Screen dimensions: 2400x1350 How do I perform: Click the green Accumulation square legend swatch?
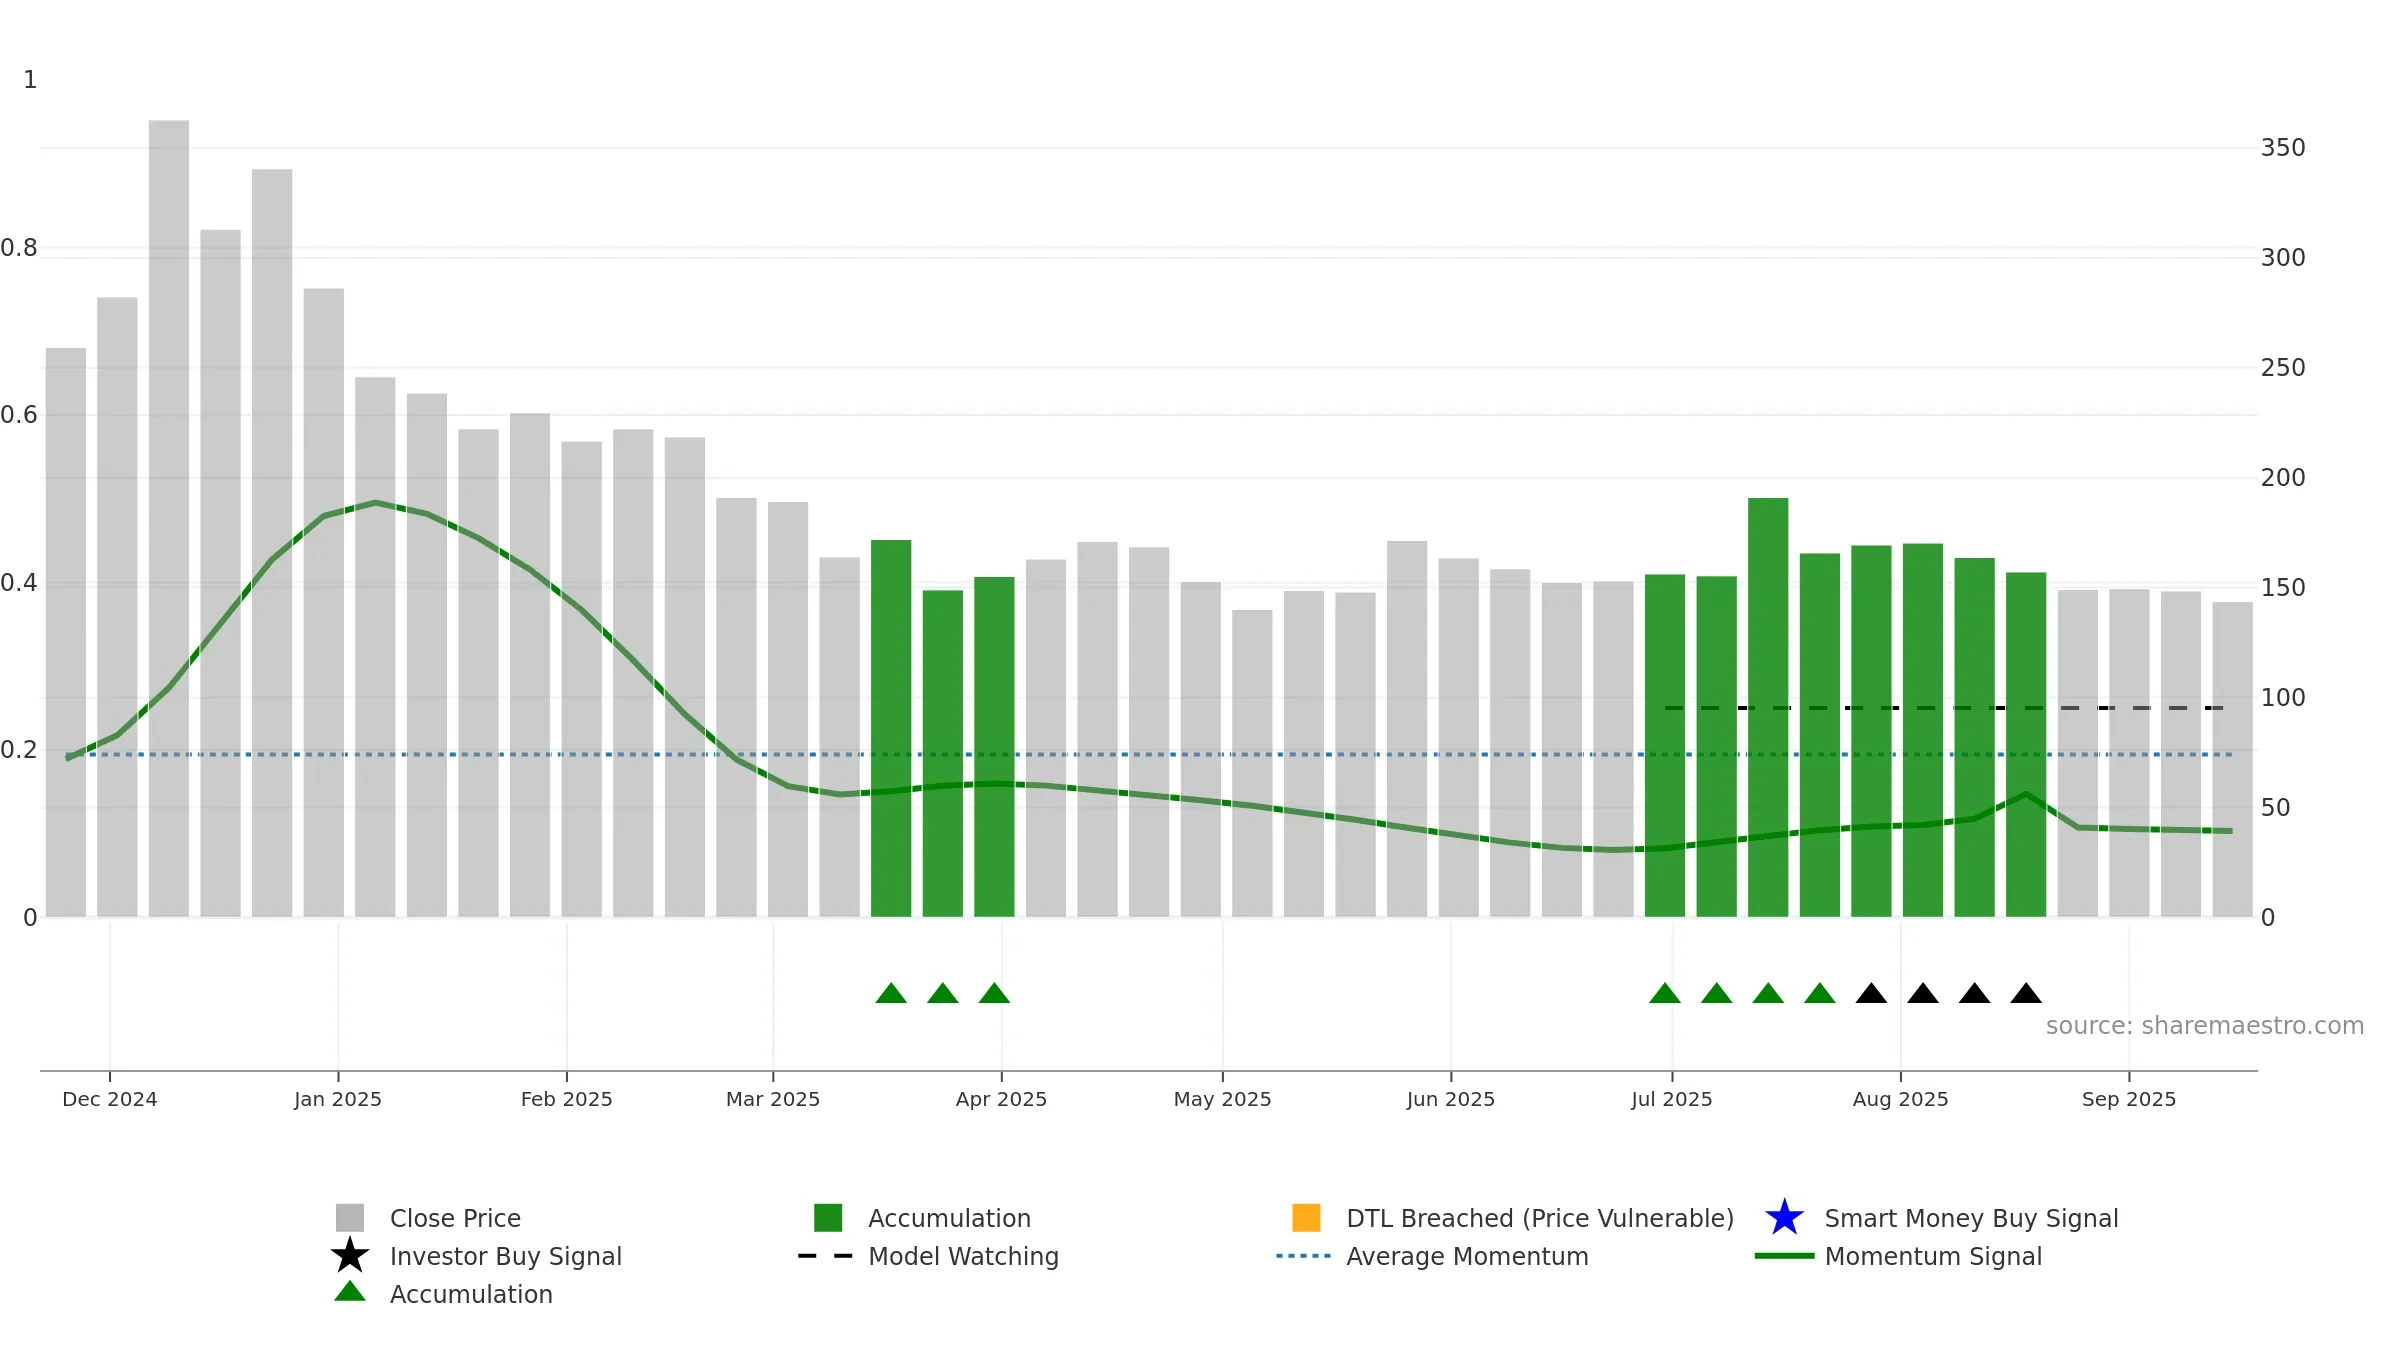[828, 1218]
